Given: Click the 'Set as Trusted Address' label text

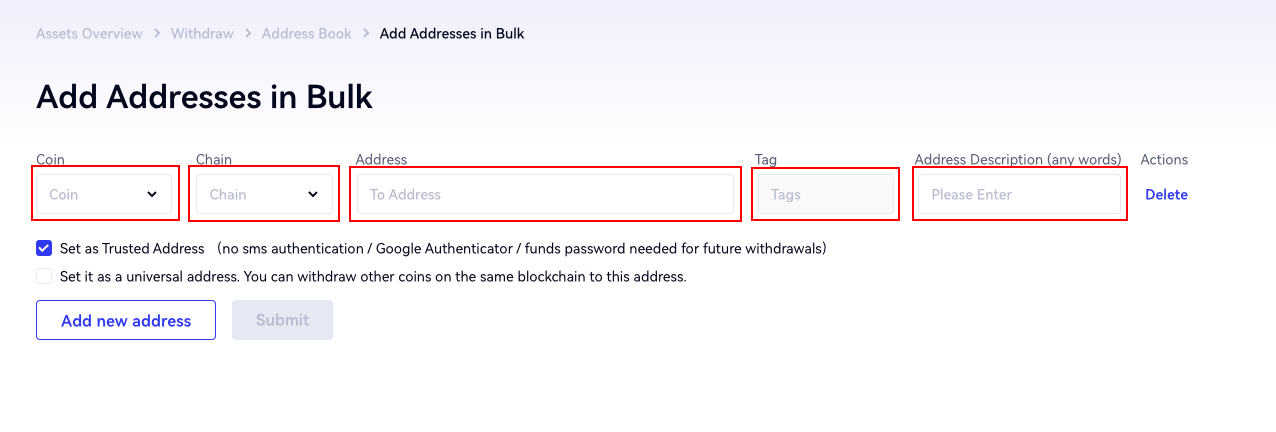Looking at the screenshot, I should [132, 248].
